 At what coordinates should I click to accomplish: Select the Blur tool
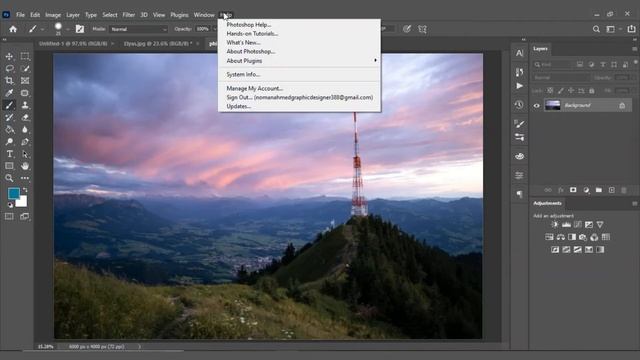[x=25, y=129]
